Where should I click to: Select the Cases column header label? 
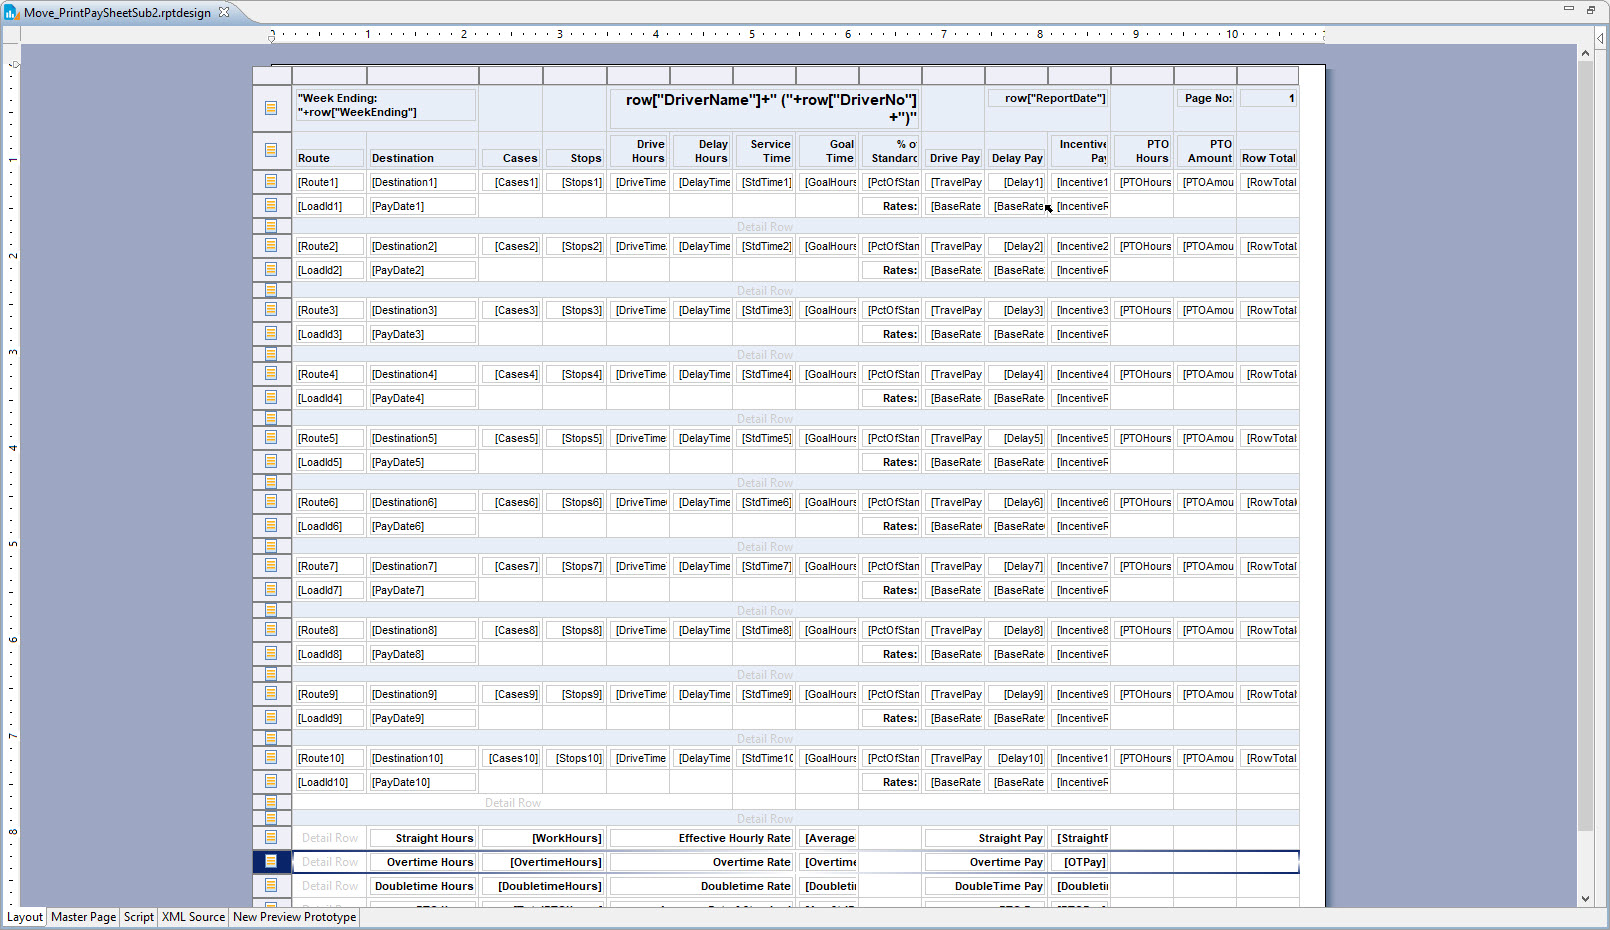point(511,158)
